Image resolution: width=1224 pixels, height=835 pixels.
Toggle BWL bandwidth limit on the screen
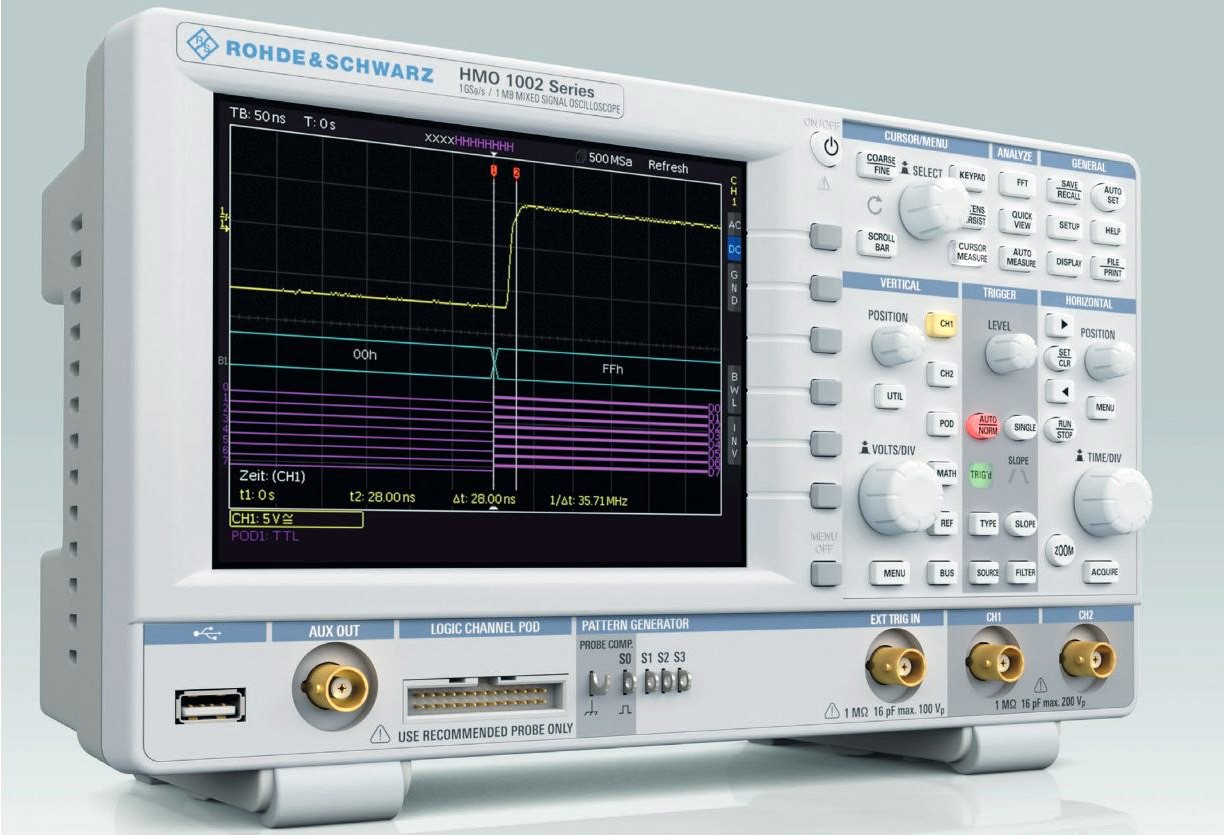pos(735,389)
